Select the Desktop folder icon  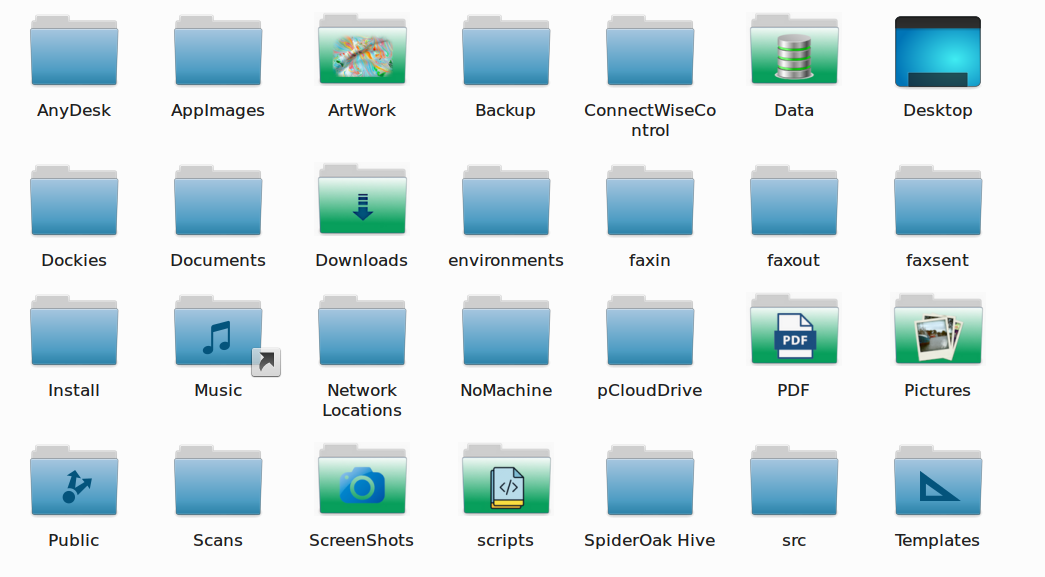[938, 51]
